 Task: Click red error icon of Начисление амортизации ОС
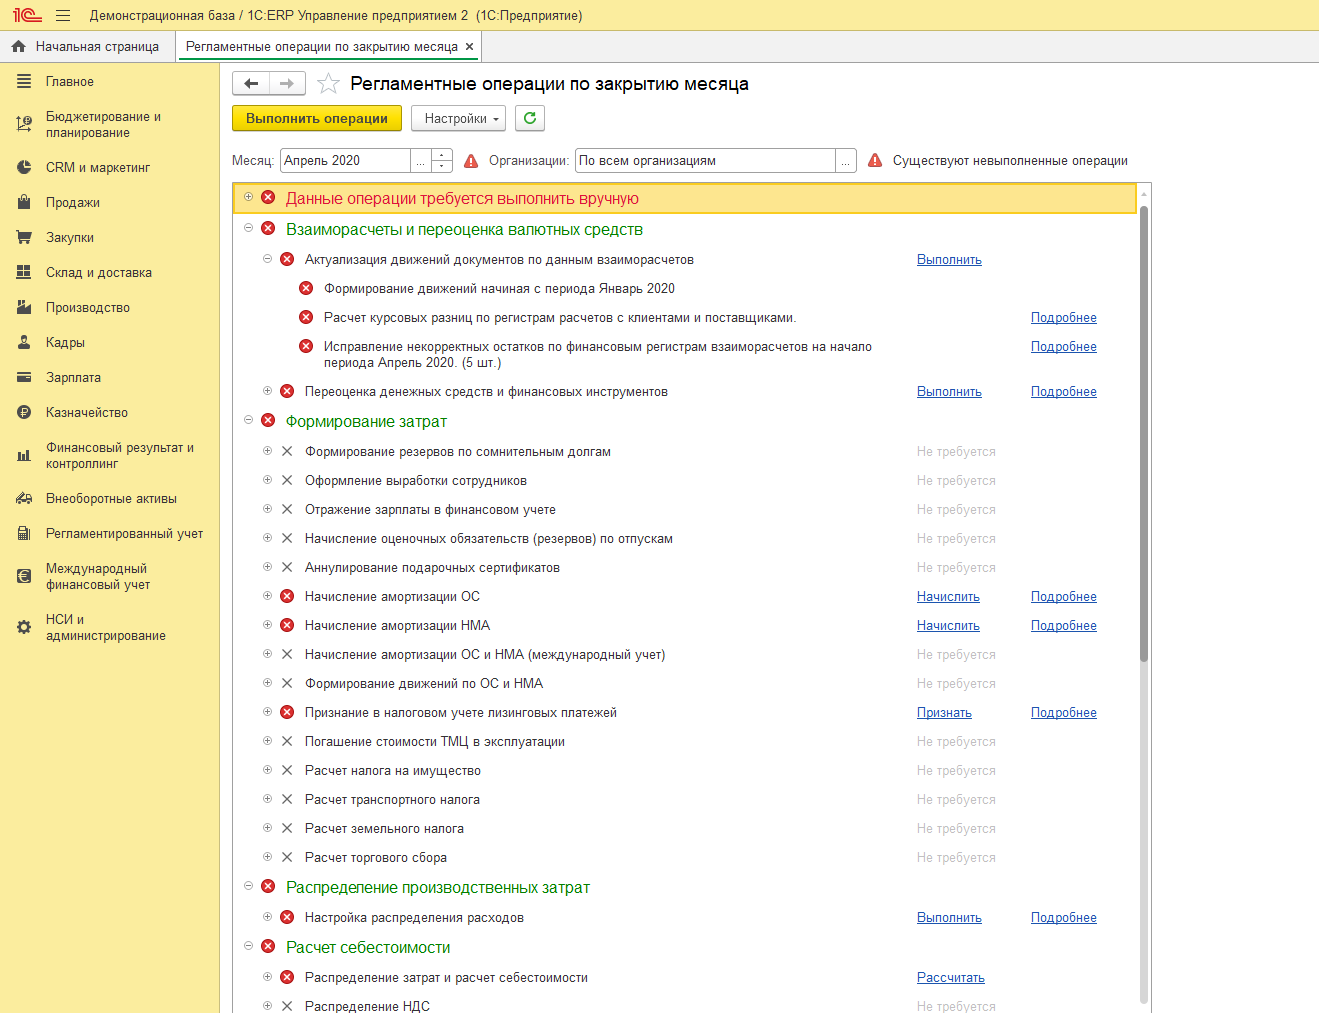287,596
